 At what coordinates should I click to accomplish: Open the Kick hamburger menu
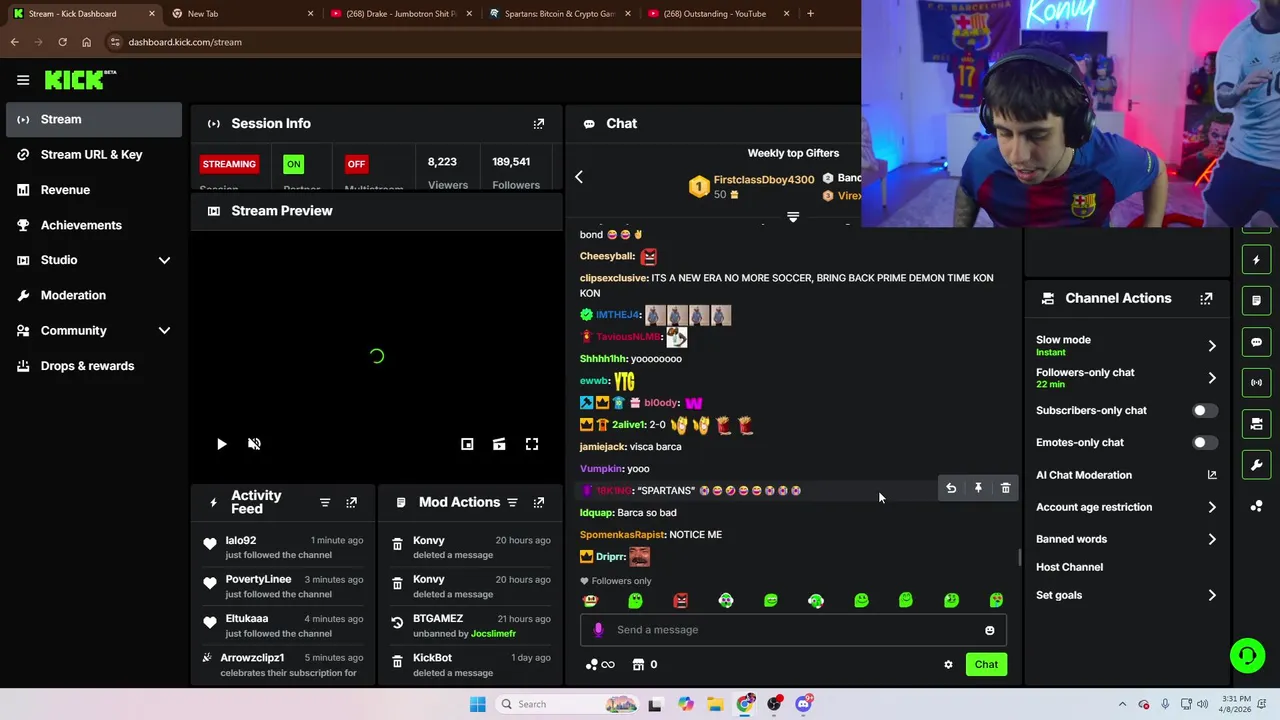coord(23,80)
